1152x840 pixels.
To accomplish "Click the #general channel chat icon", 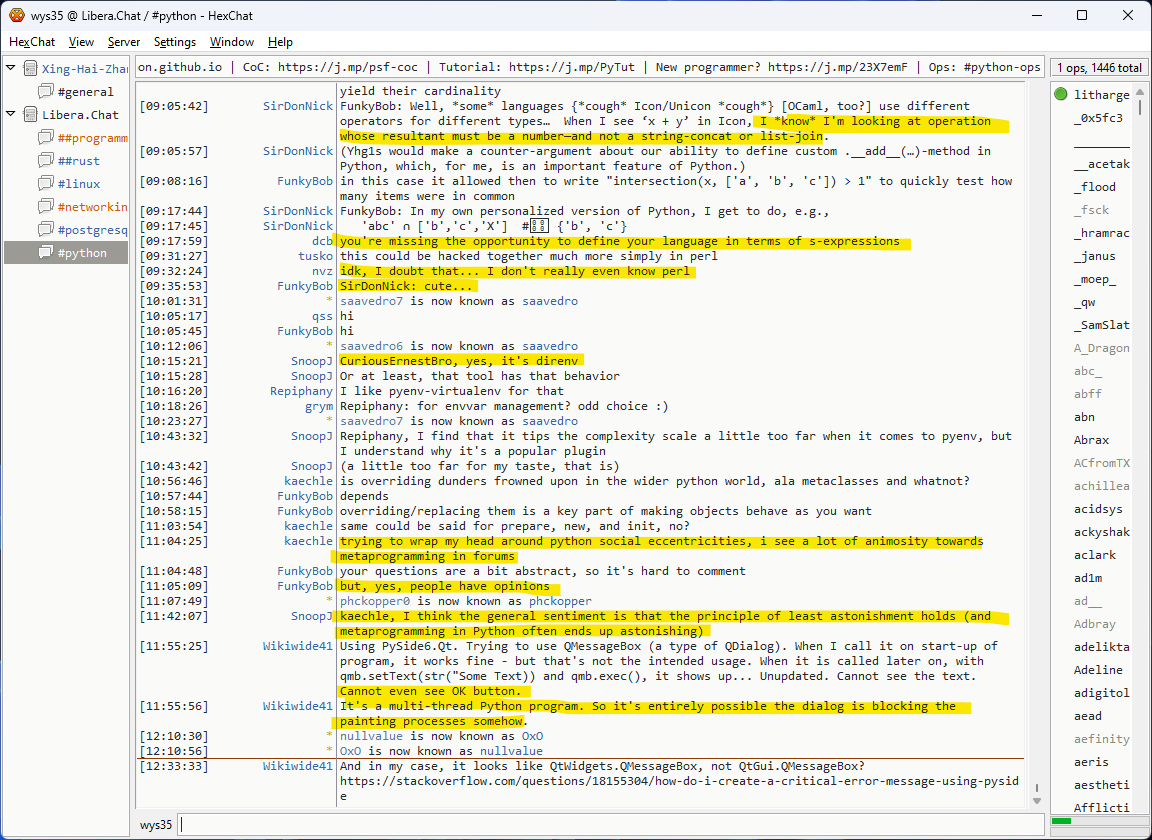I will click(45, 92).
